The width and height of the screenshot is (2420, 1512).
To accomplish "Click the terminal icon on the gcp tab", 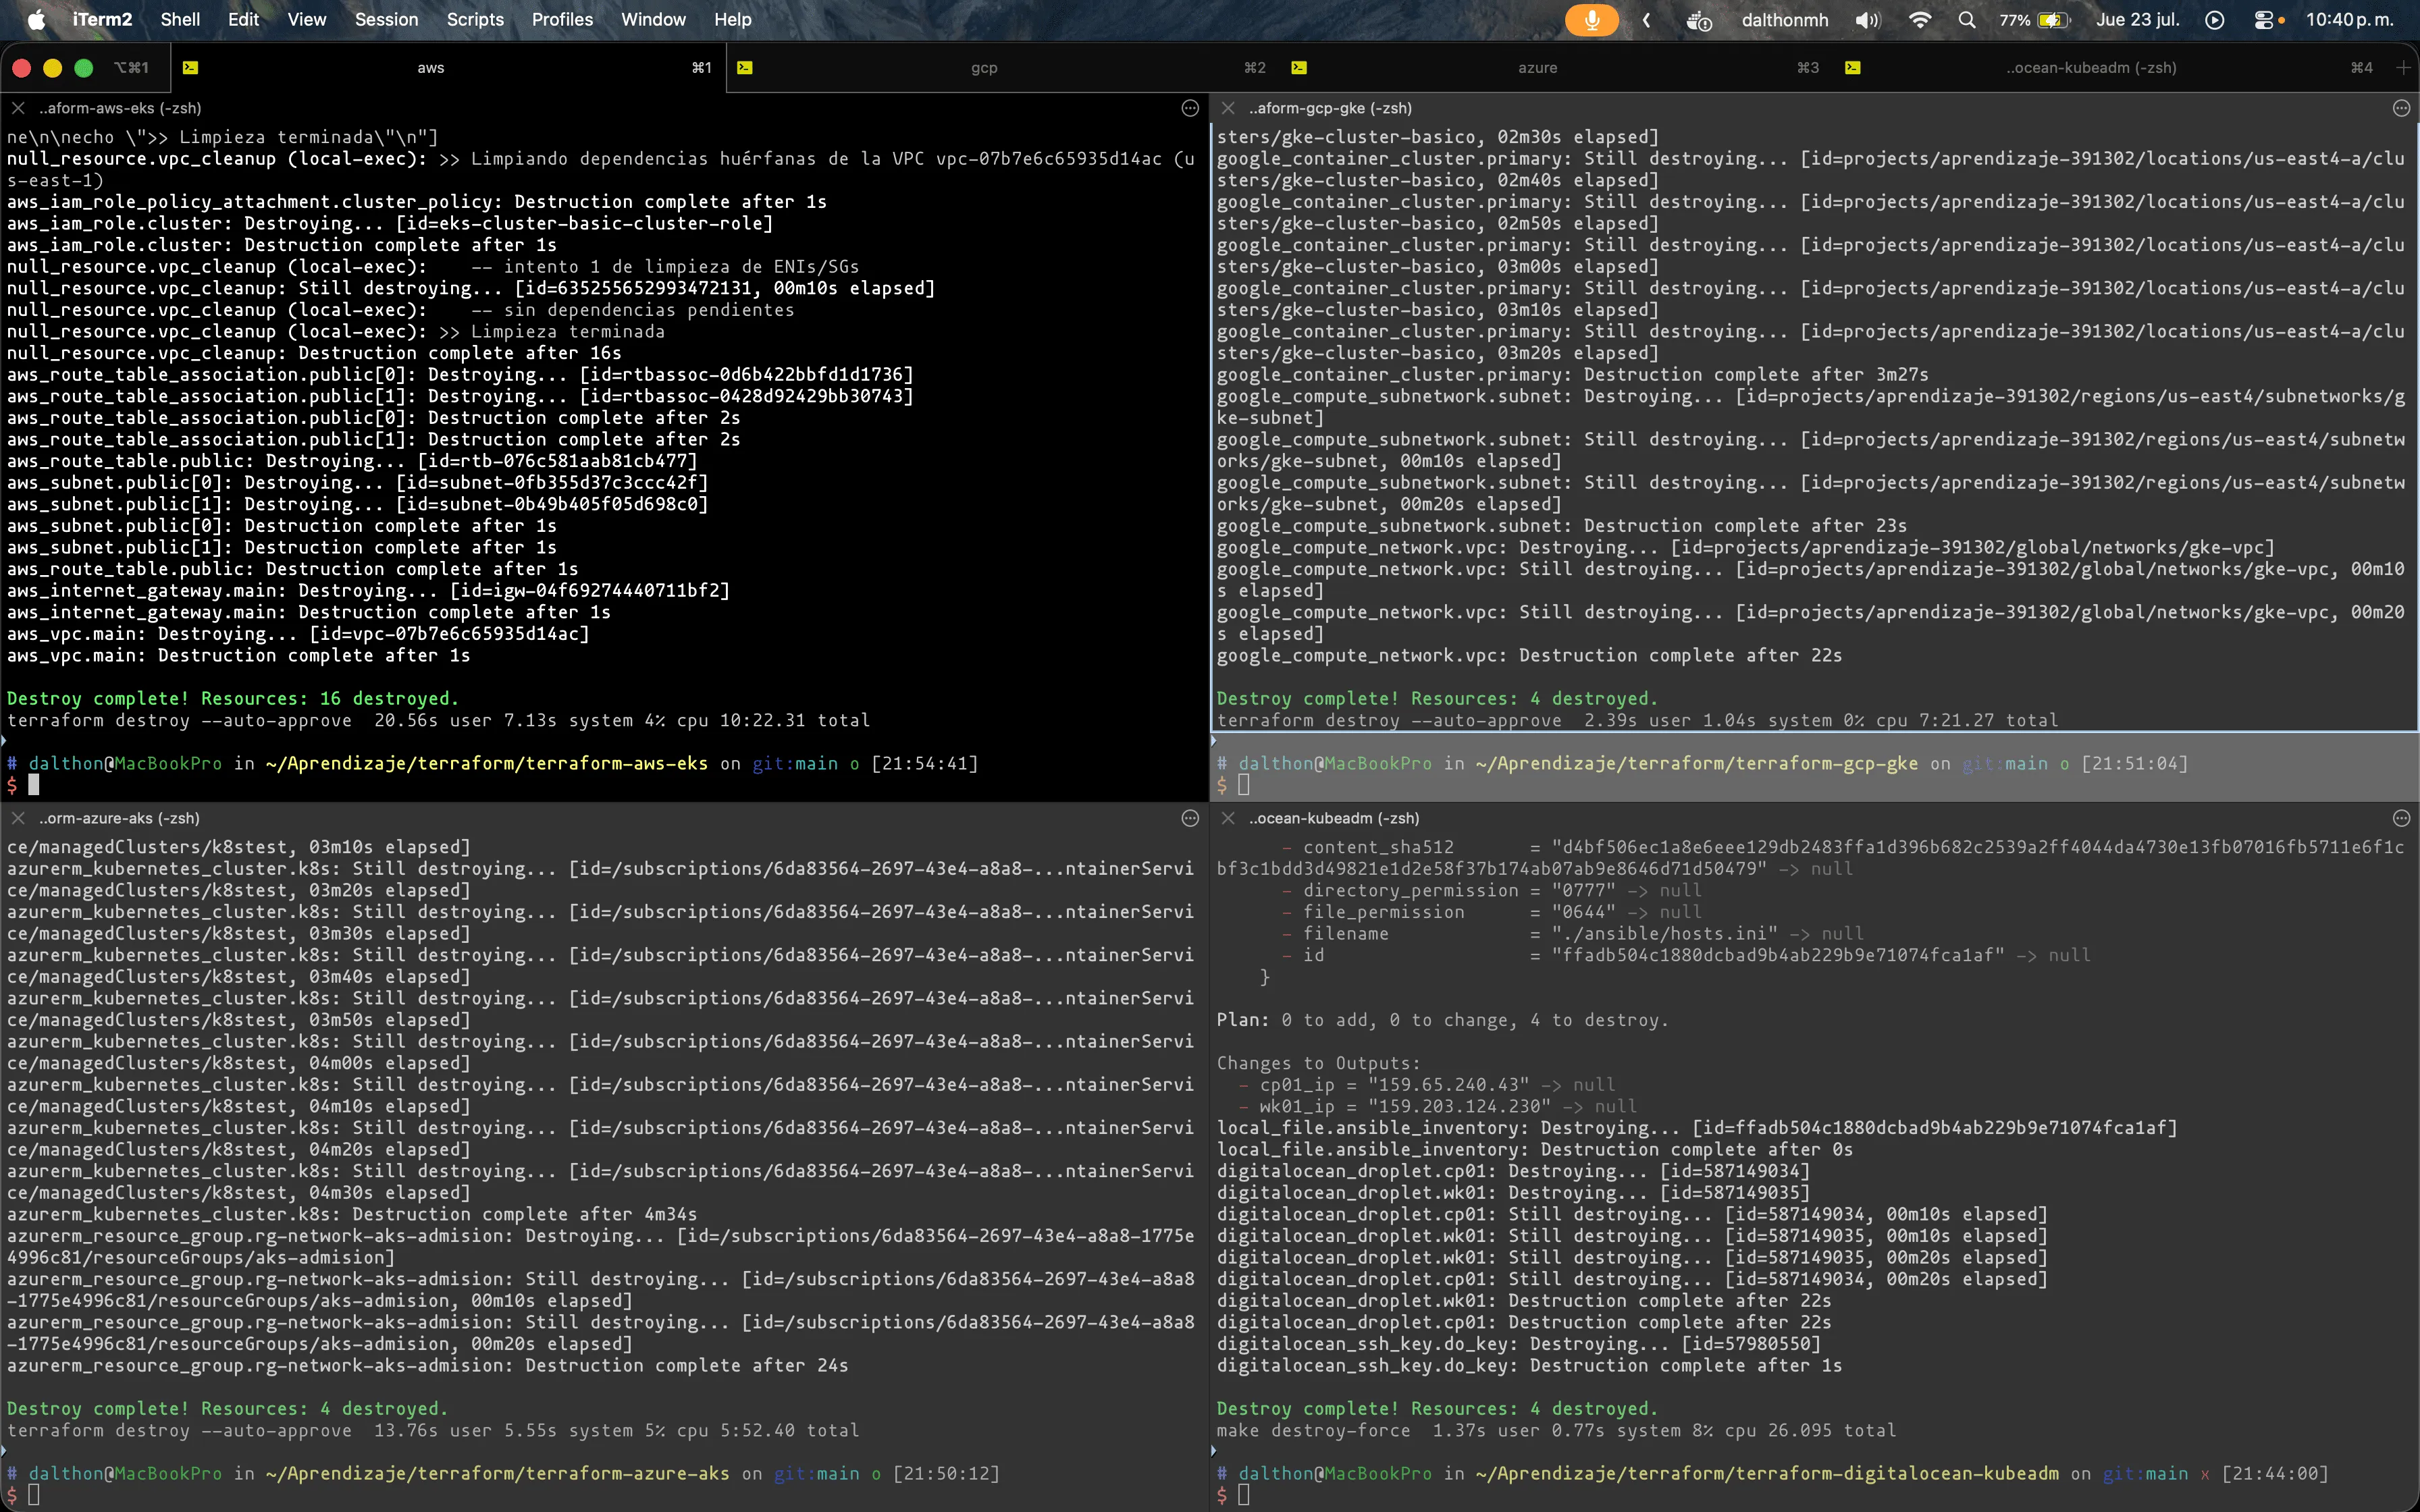I will click(x=745, y=68).
